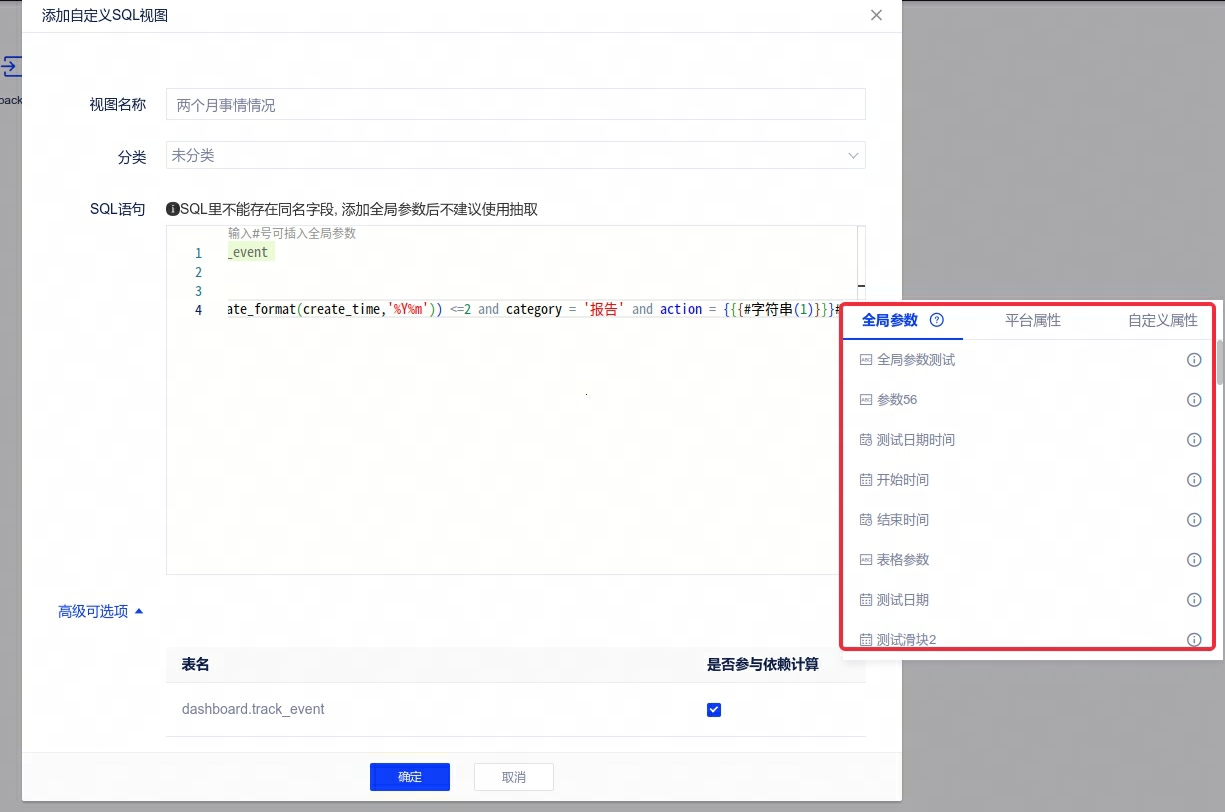The width and height of the screenshot is (1225, 812).
Task: Click info icon for 表格参数
Action: click(1193, 560)
